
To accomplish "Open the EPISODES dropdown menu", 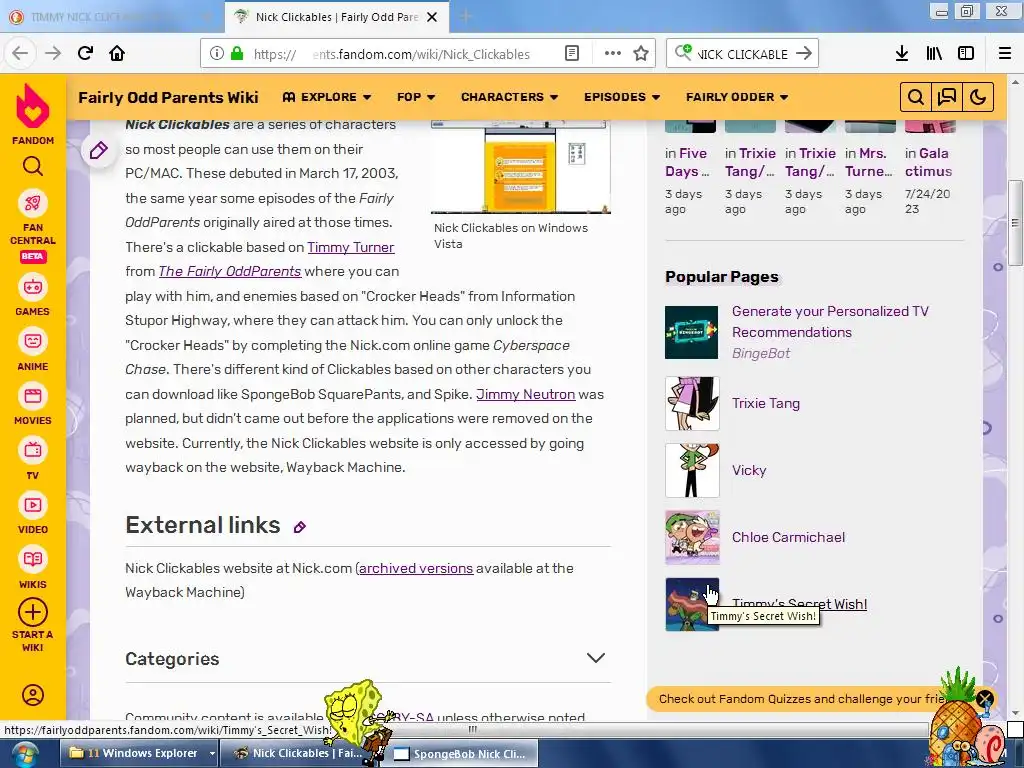I will pyautogui.click(x=622, y=97).
